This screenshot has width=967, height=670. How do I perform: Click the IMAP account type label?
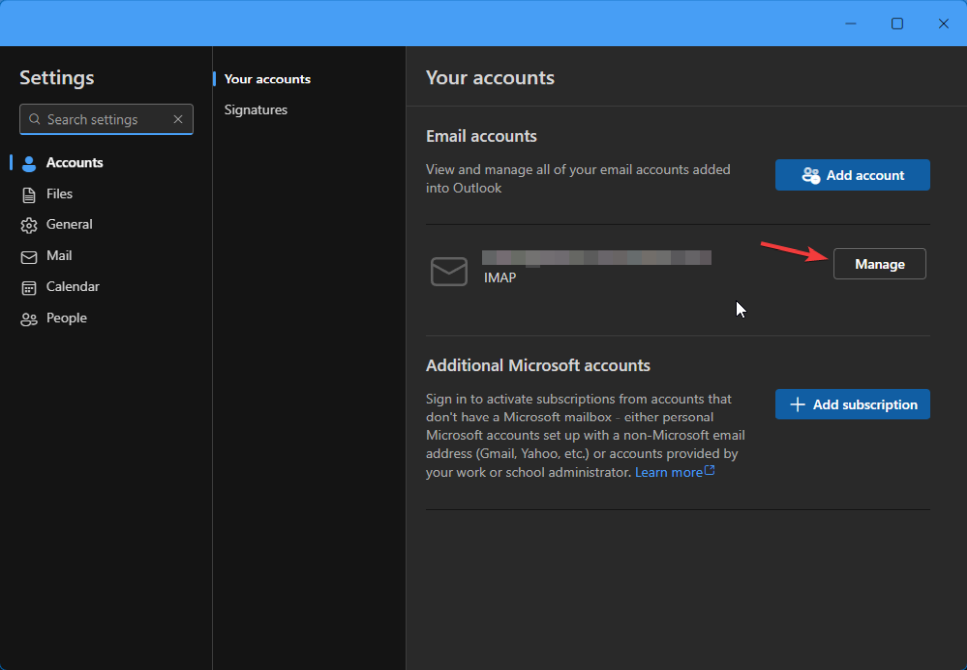(x=500, y=278)
